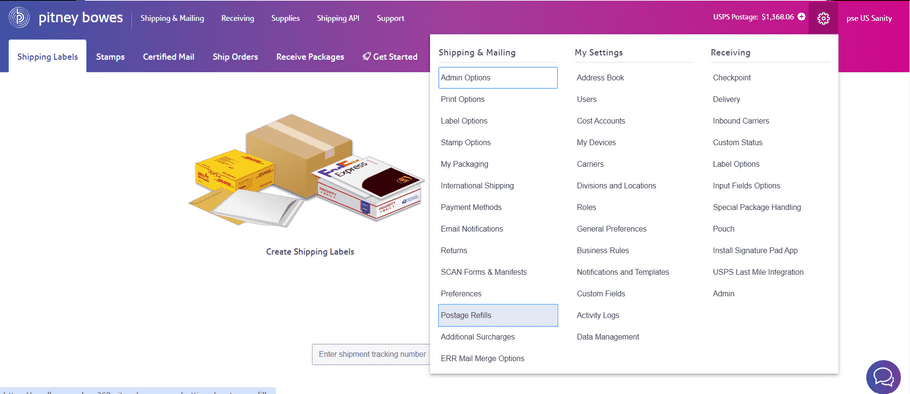Open Data Management
This screenshot has width=910, height=394.
(x=608, y=337)
